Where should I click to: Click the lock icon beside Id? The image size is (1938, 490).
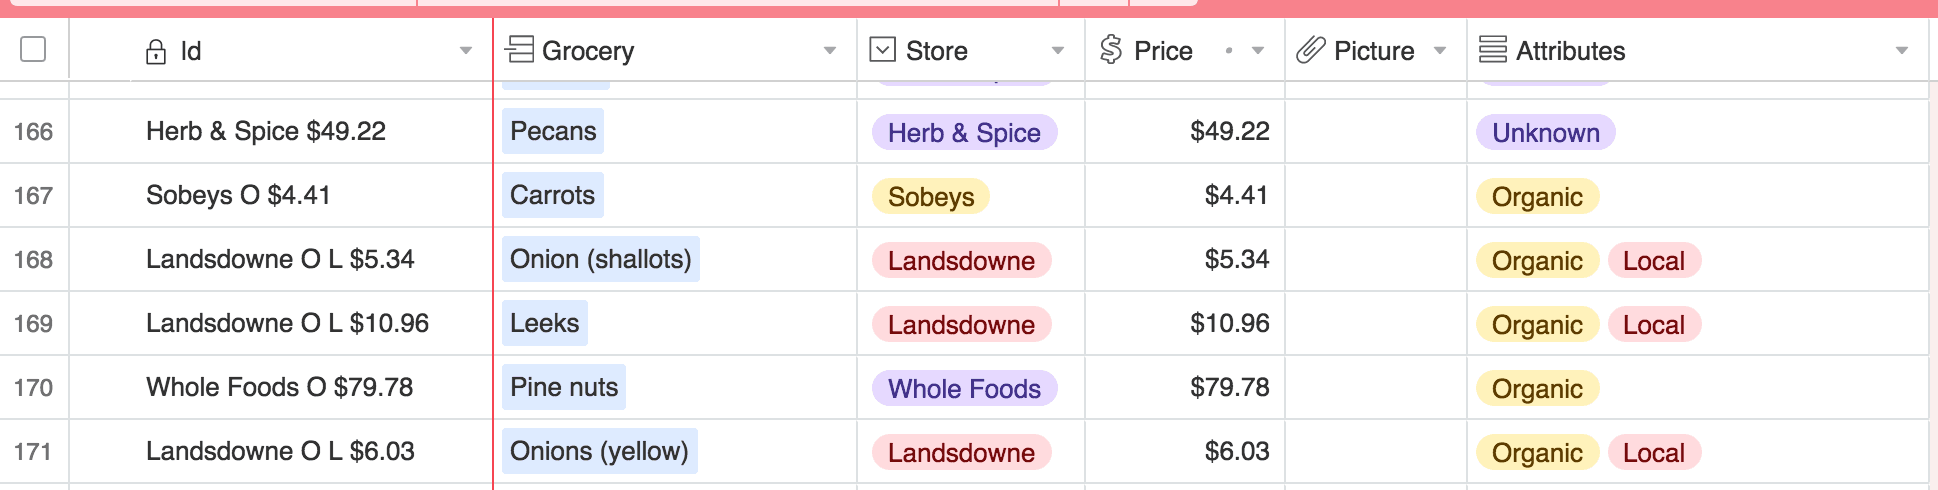156,51
